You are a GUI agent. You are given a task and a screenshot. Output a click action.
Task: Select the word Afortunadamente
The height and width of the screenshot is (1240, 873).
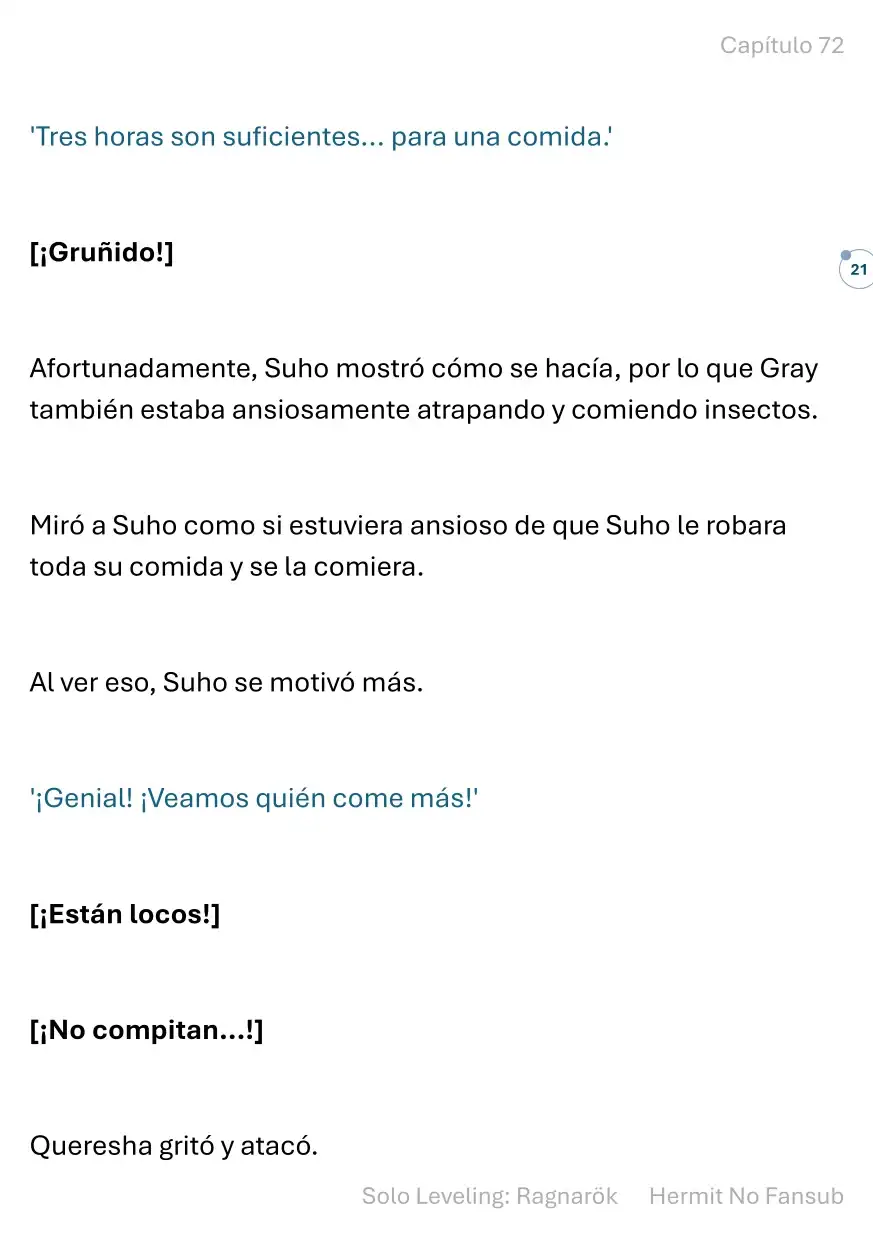(146, 369)
